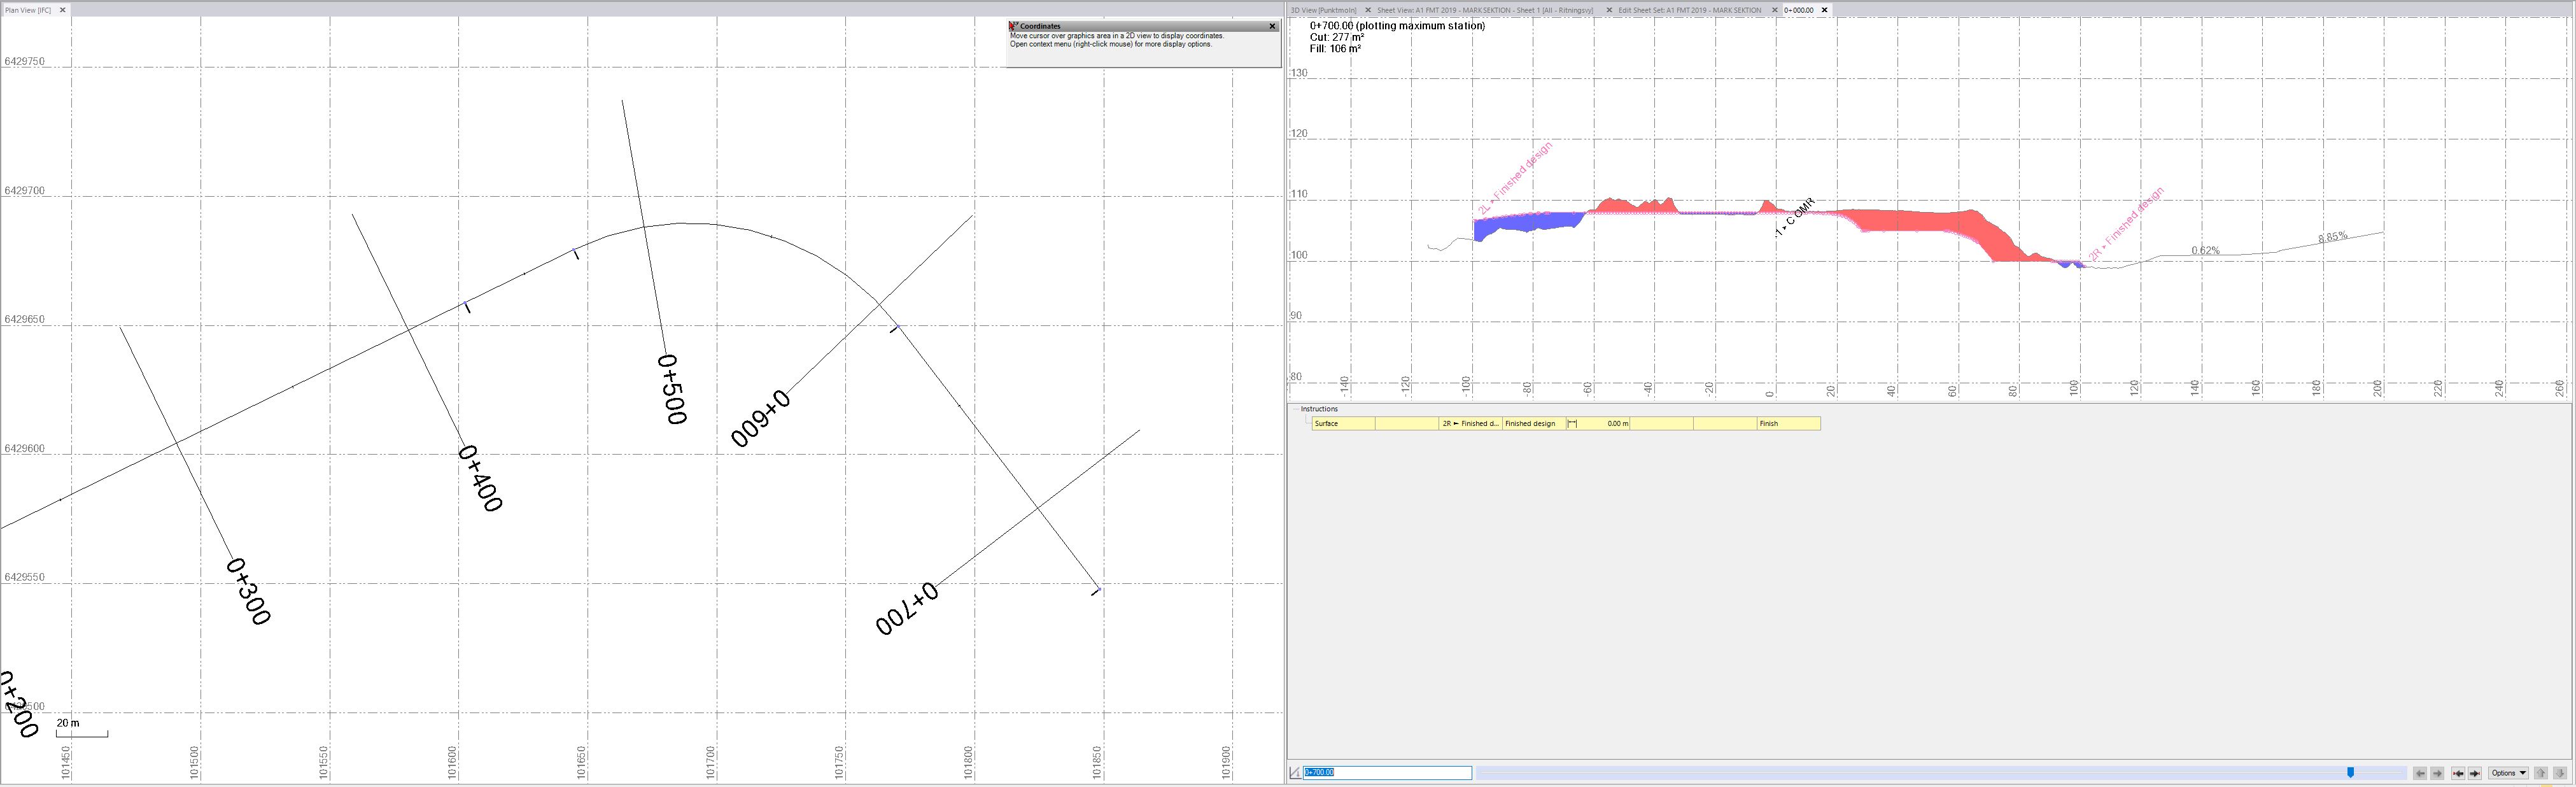Click the move instruction down arrow

(x=2559, y=773)
